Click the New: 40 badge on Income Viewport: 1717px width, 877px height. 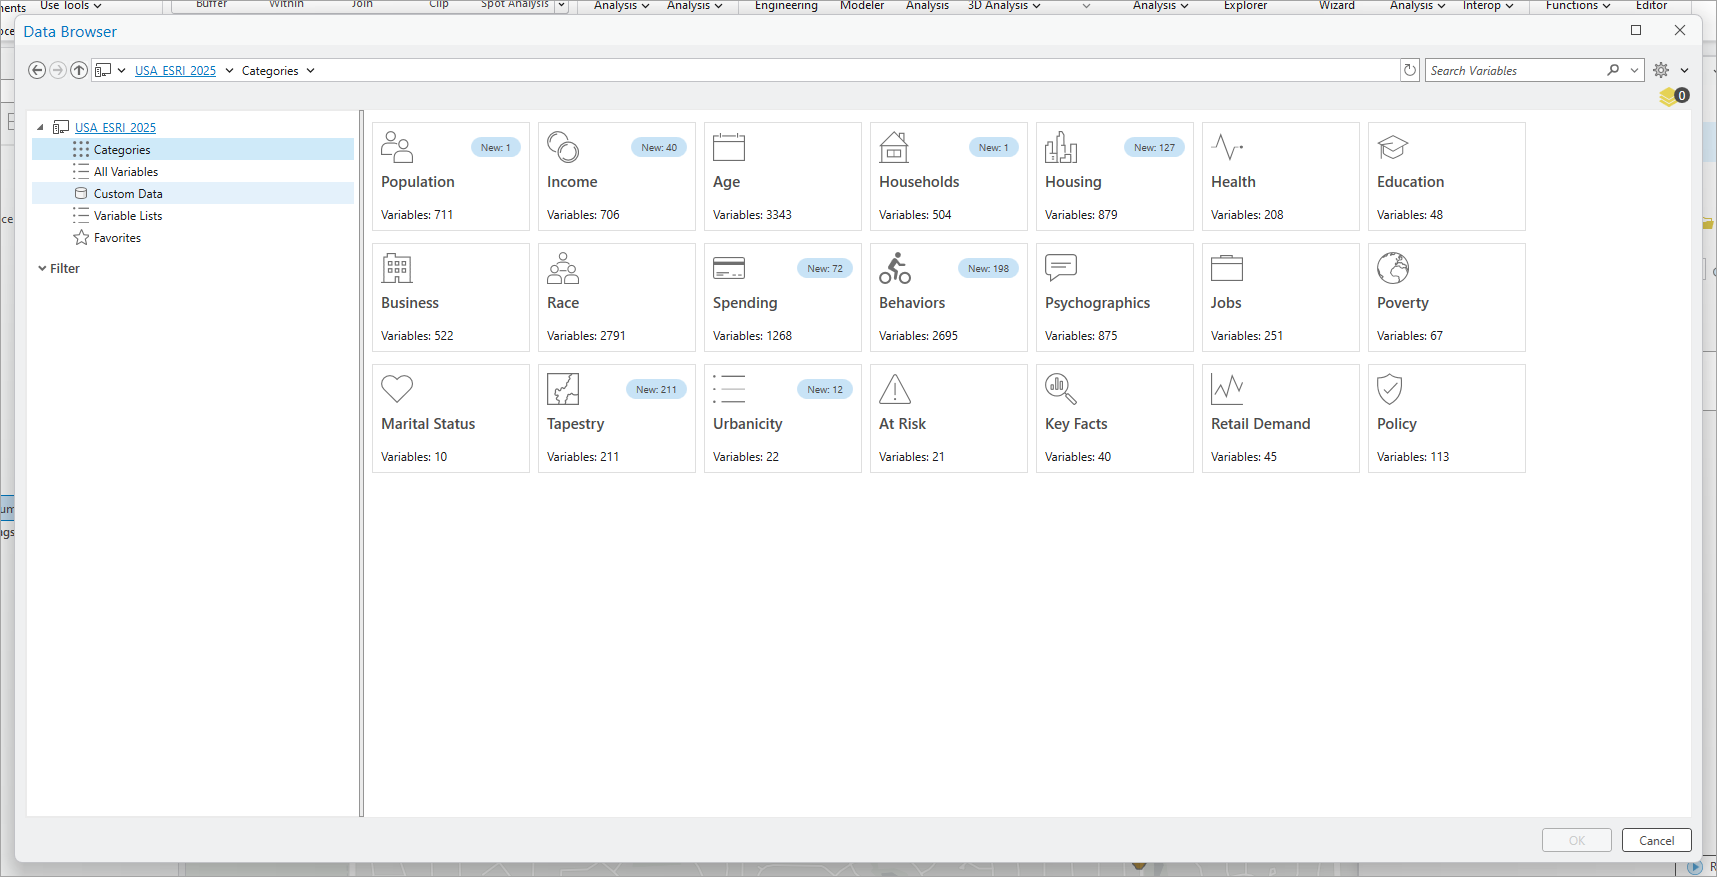(658, 147)
